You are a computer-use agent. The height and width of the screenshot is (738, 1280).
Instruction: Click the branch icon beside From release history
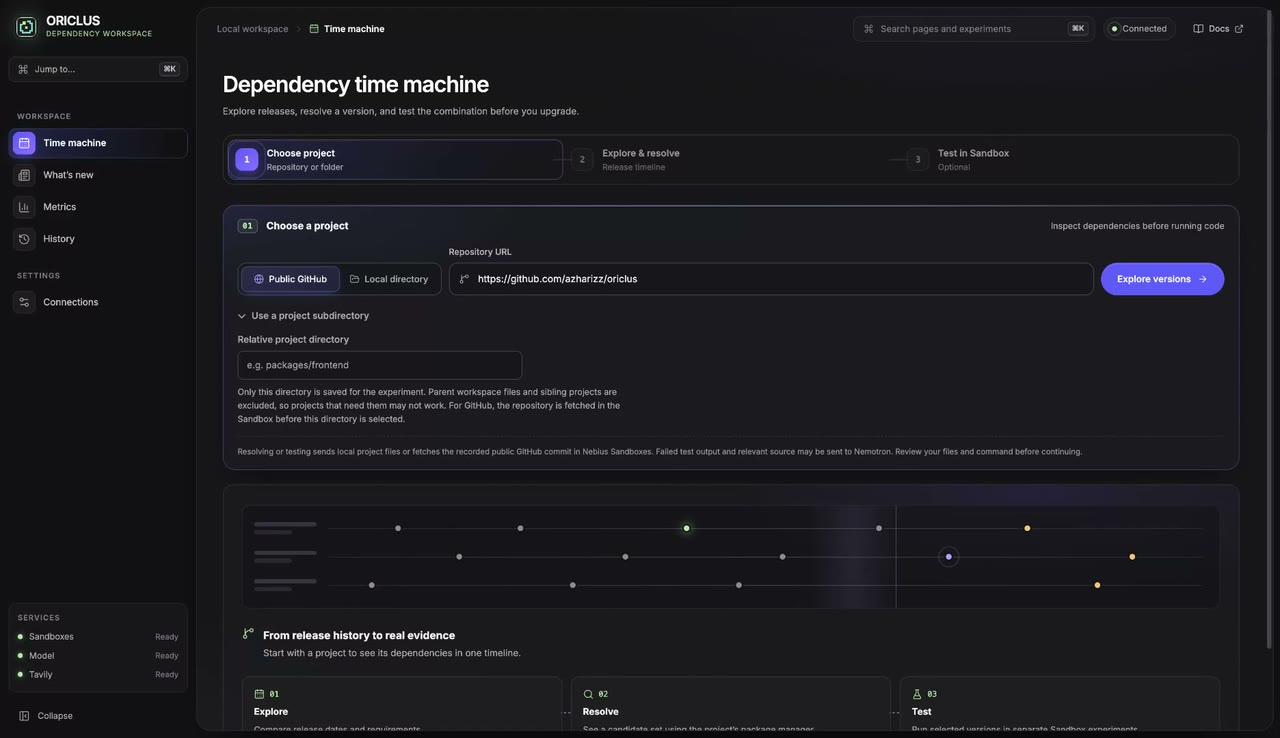point(248,634)
